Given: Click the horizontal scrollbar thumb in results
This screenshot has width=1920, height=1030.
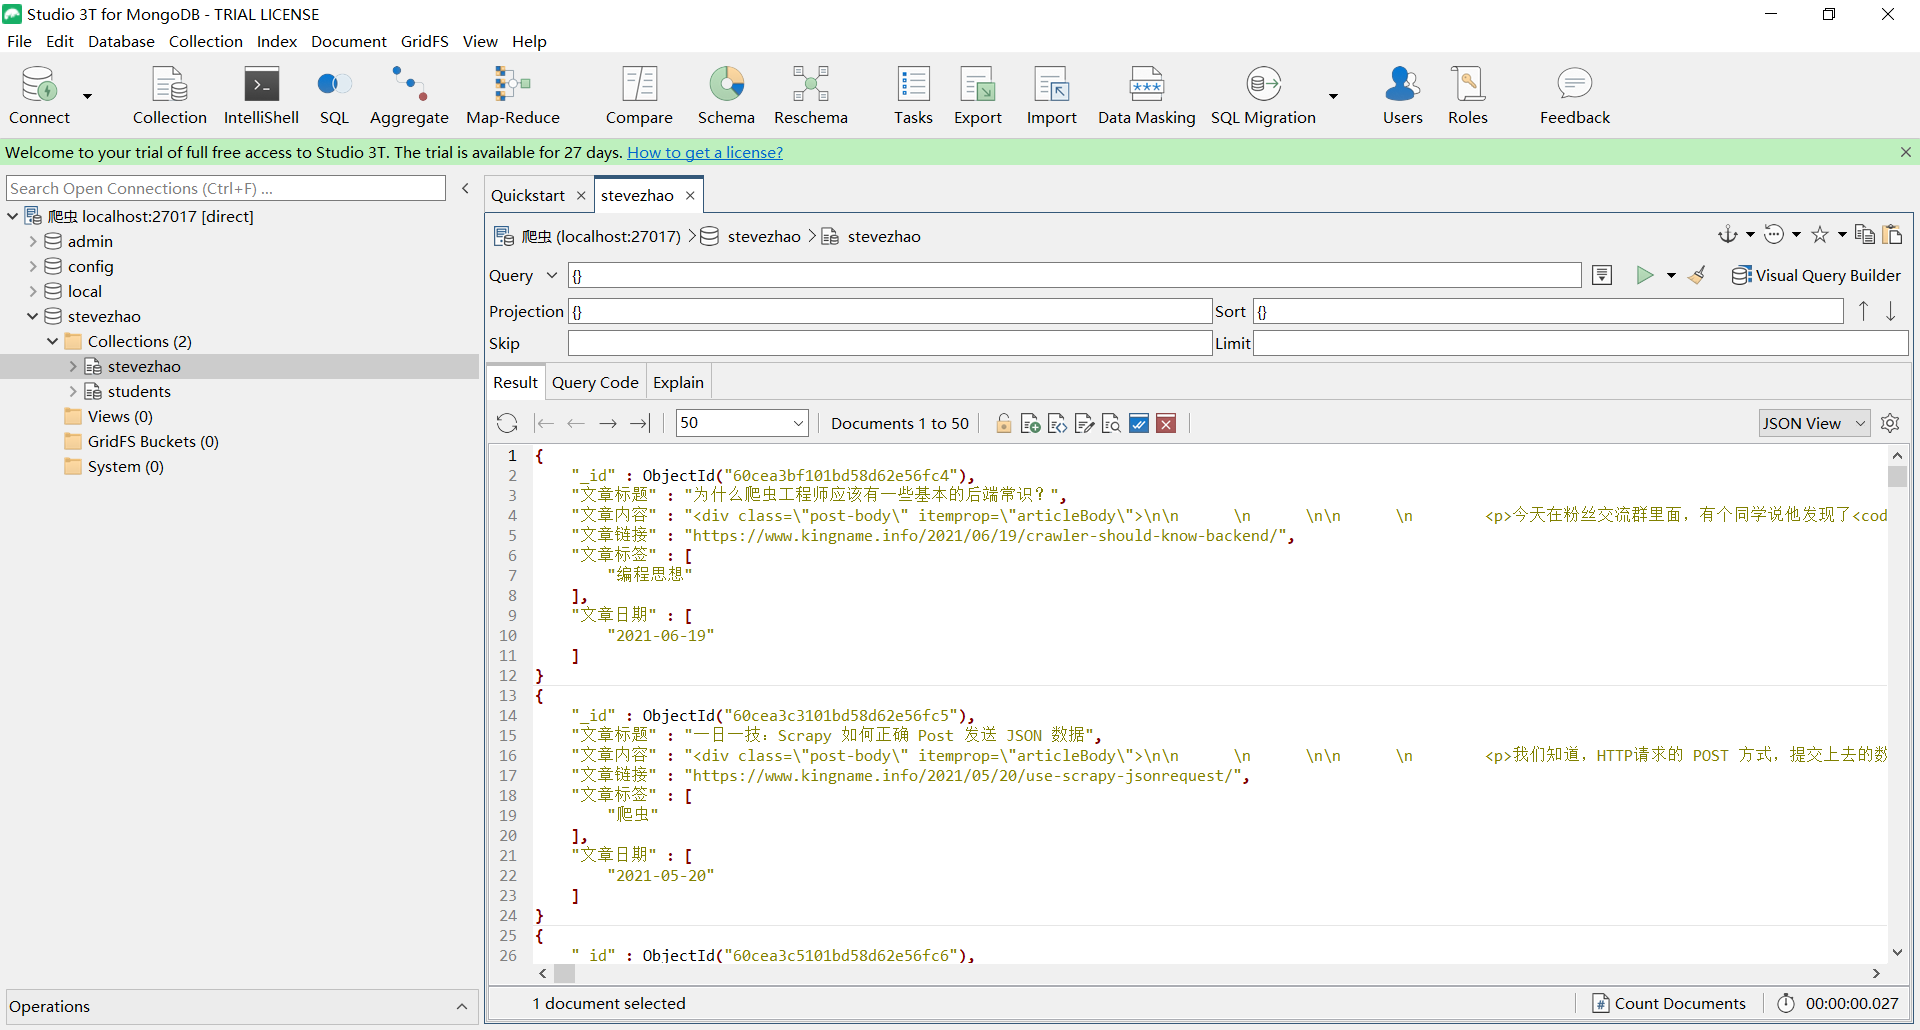Looking at the screenshot, I should (565, 973).
